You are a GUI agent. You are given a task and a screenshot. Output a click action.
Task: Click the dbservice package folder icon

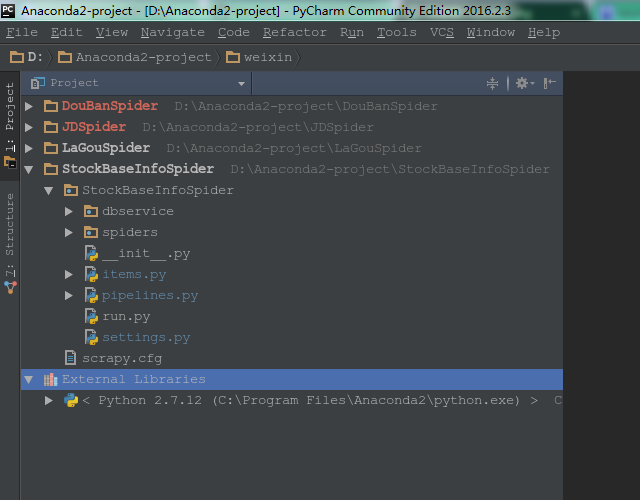[91, 211]
